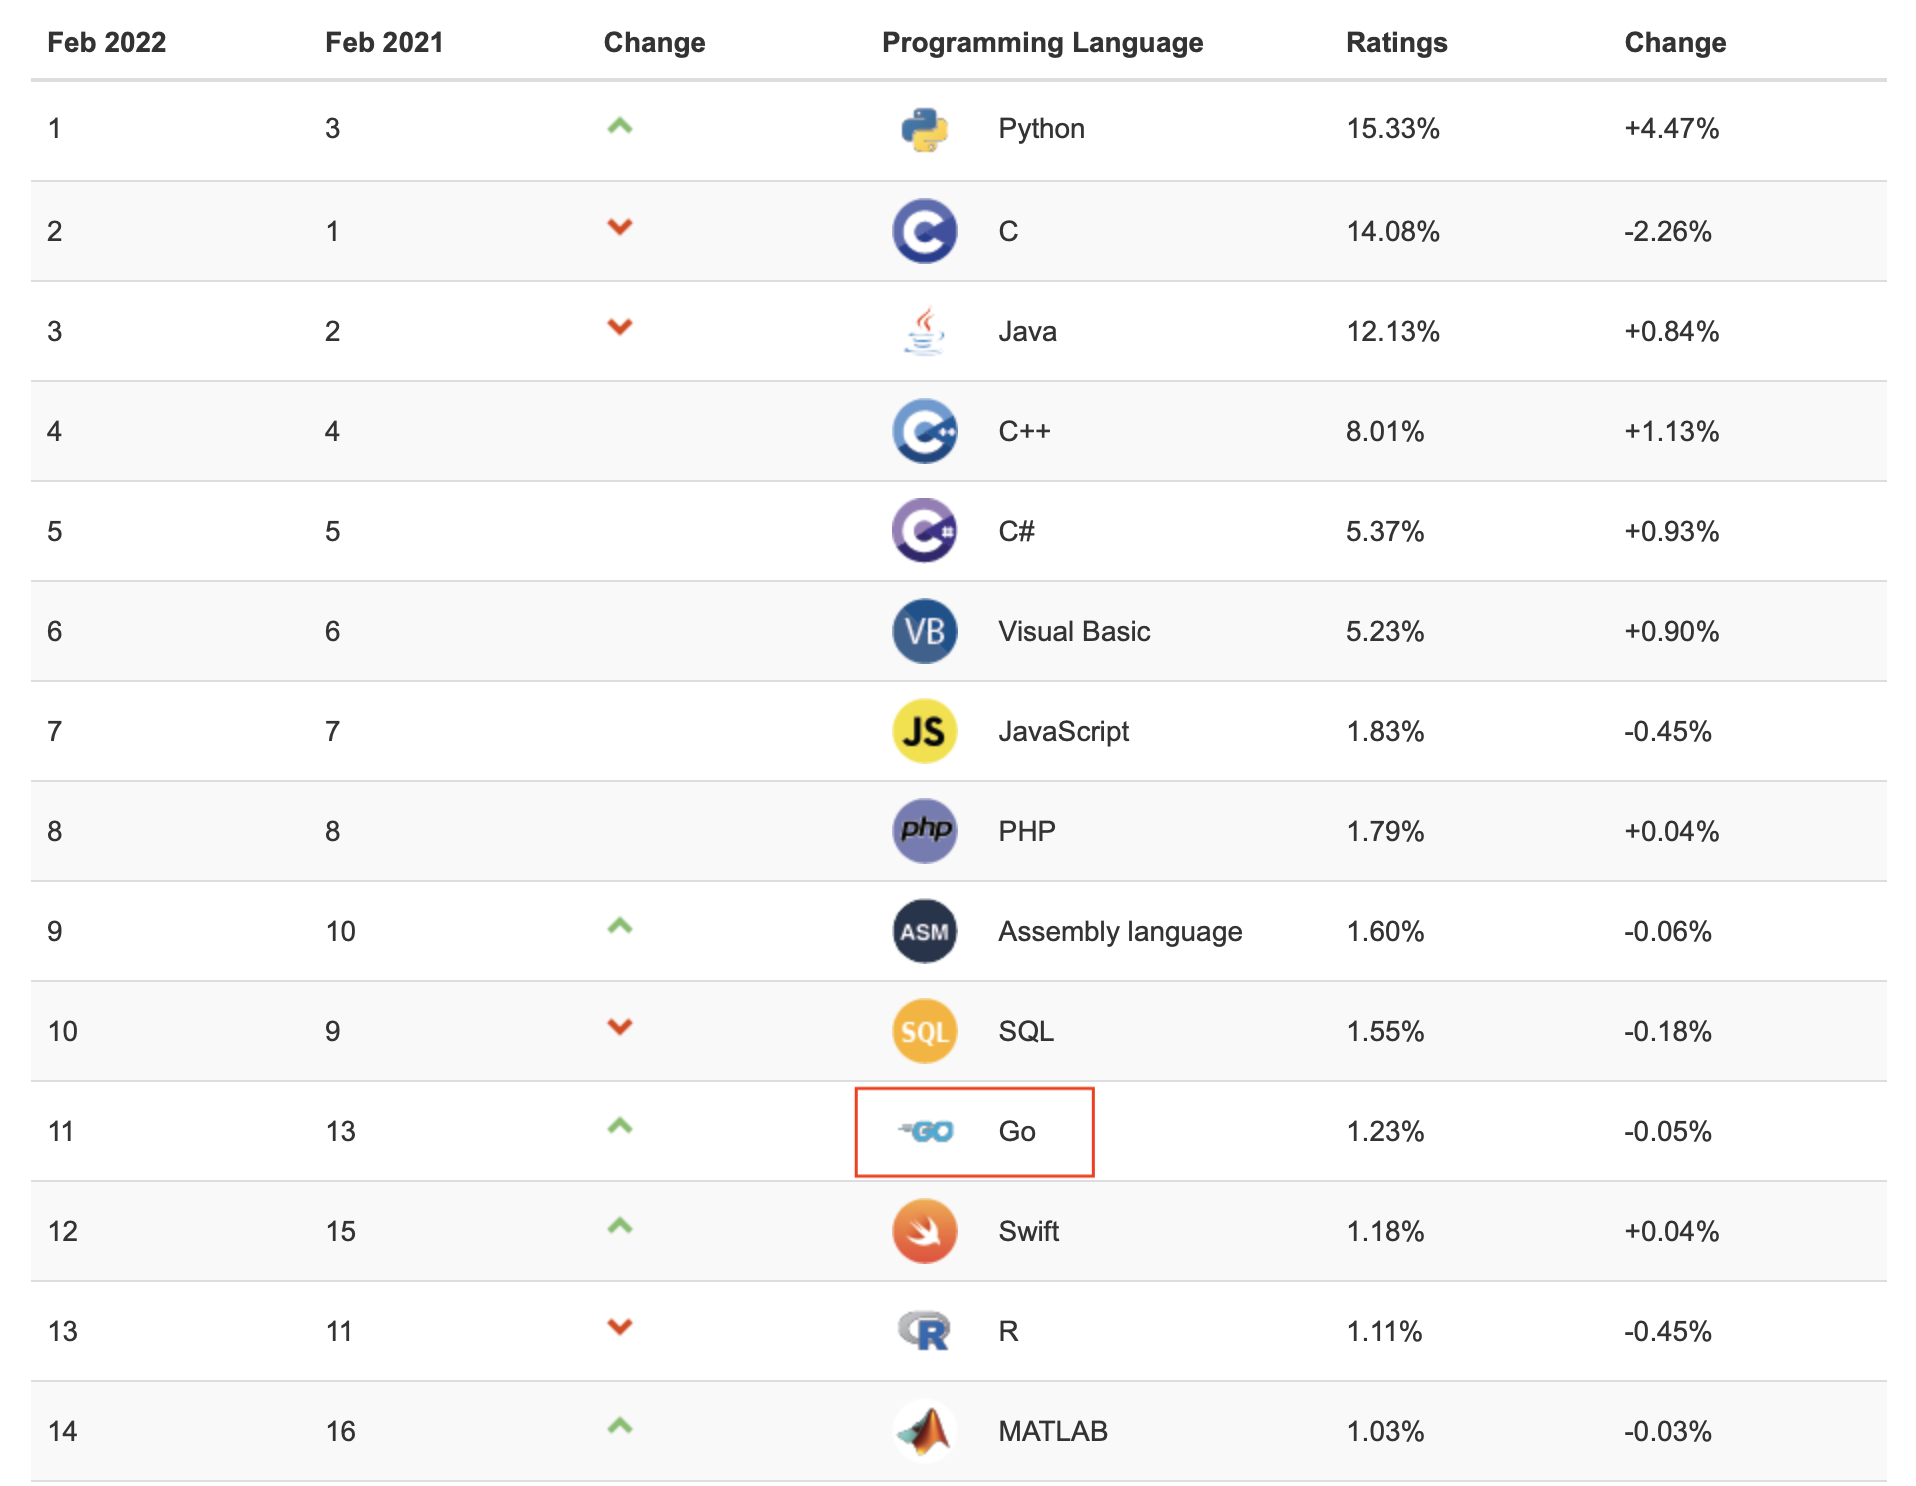Viewport: 1916px width, 1486px height.
Task: Click the PHP logo icon
Action: coord(924,831)
